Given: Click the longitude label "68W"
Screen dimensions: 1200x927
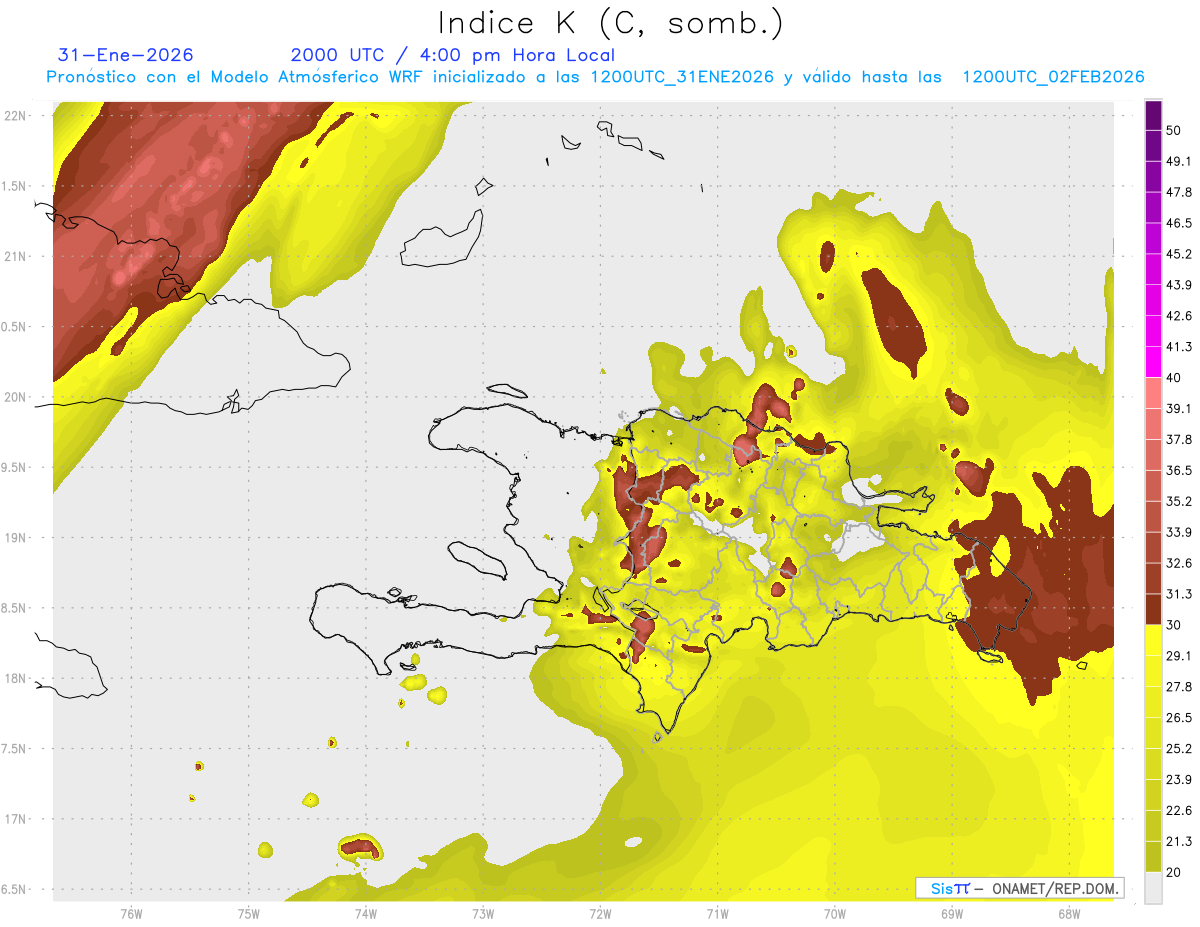Looking at the screenshot, I should [1068, 913].
